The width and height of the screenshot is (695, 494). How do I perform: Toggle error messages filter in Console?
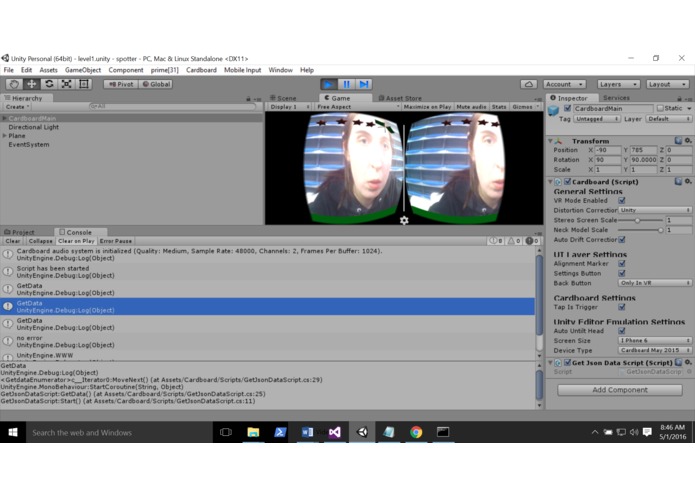[532, 241]
